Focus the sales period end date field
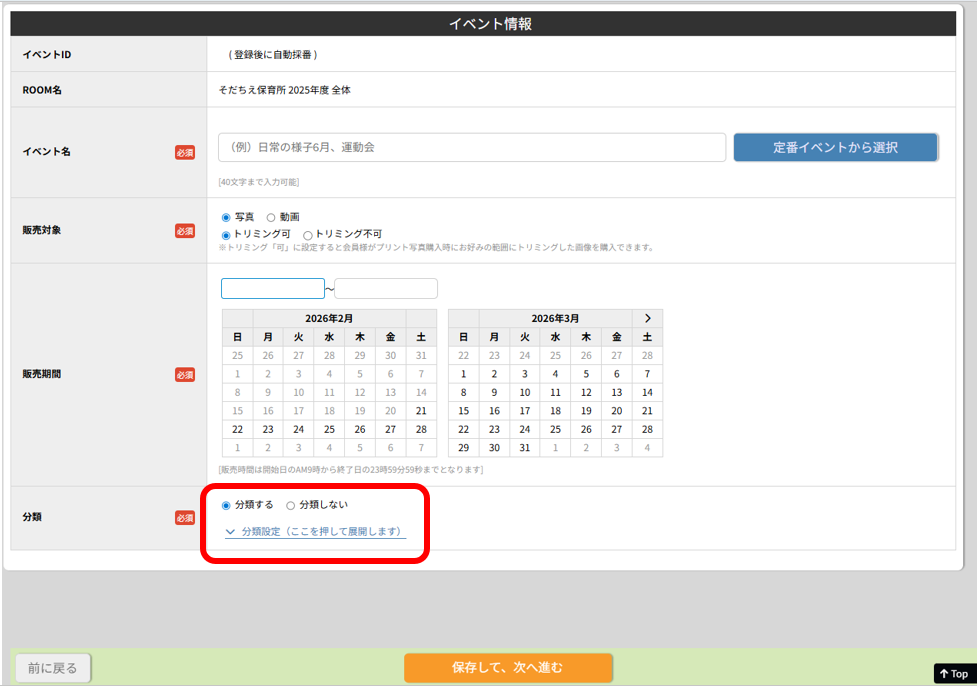The width and height of the screenshot is (977, 686). (x=386, y=289)
